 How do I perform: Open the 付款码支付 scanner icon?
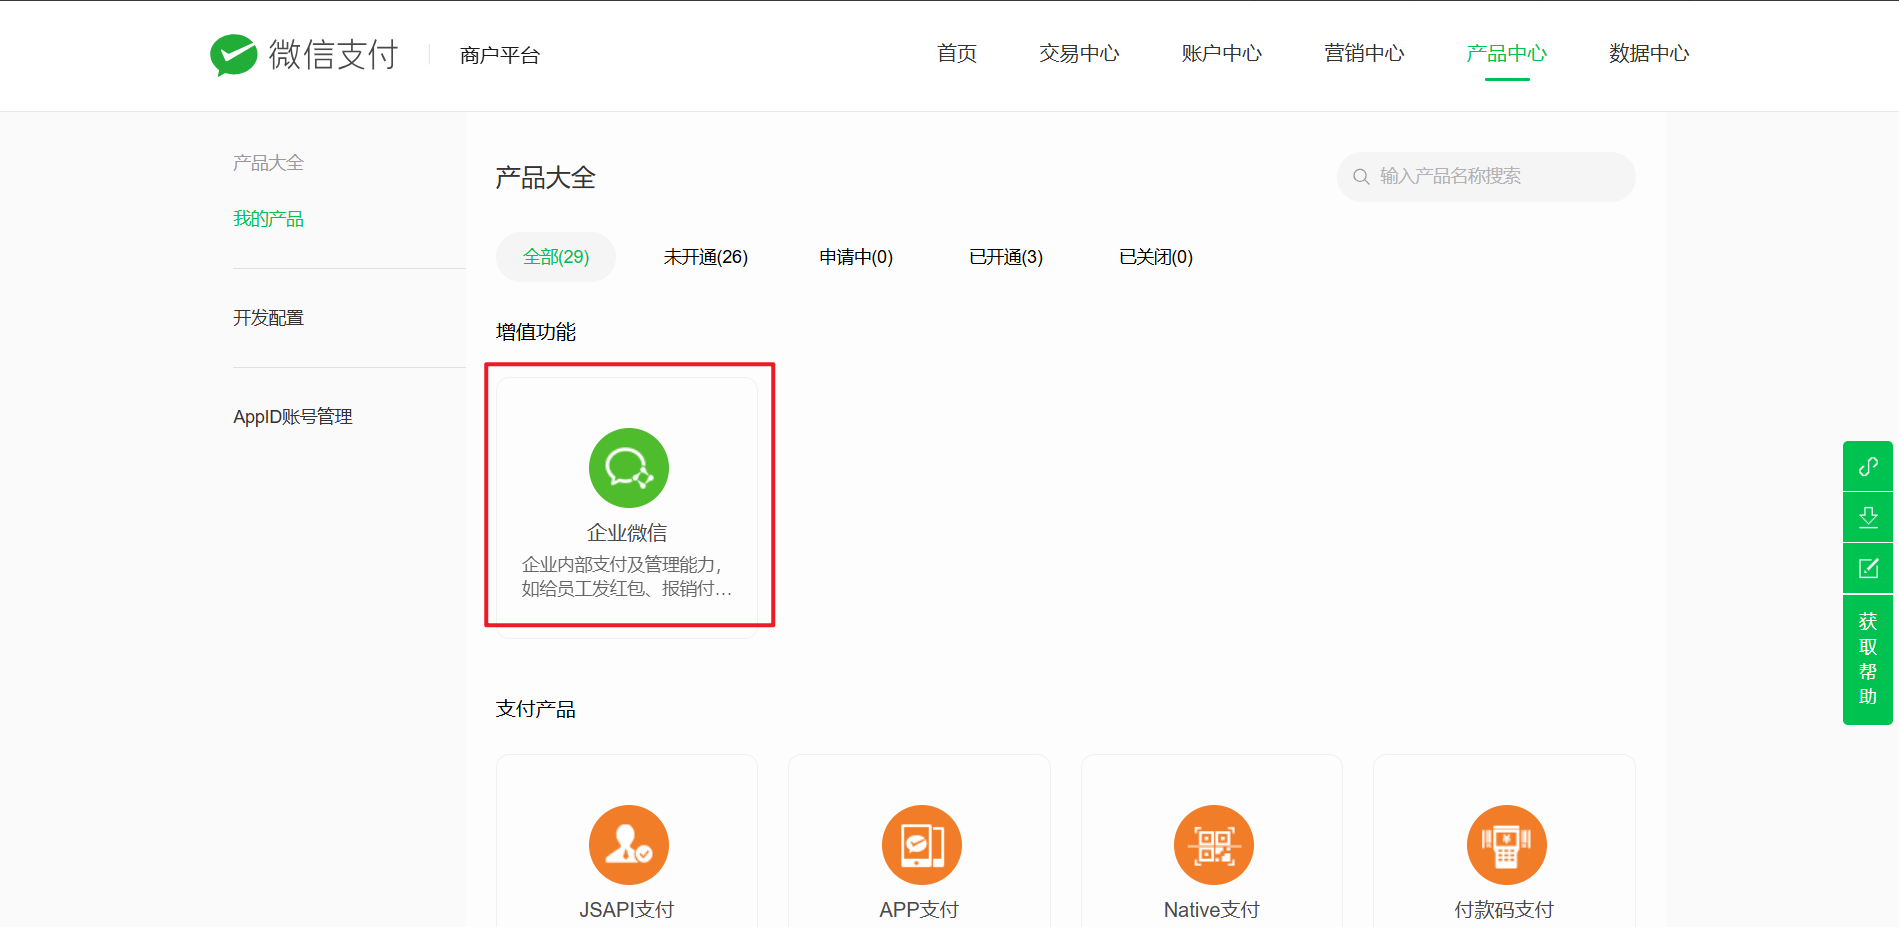[1506, 845]
